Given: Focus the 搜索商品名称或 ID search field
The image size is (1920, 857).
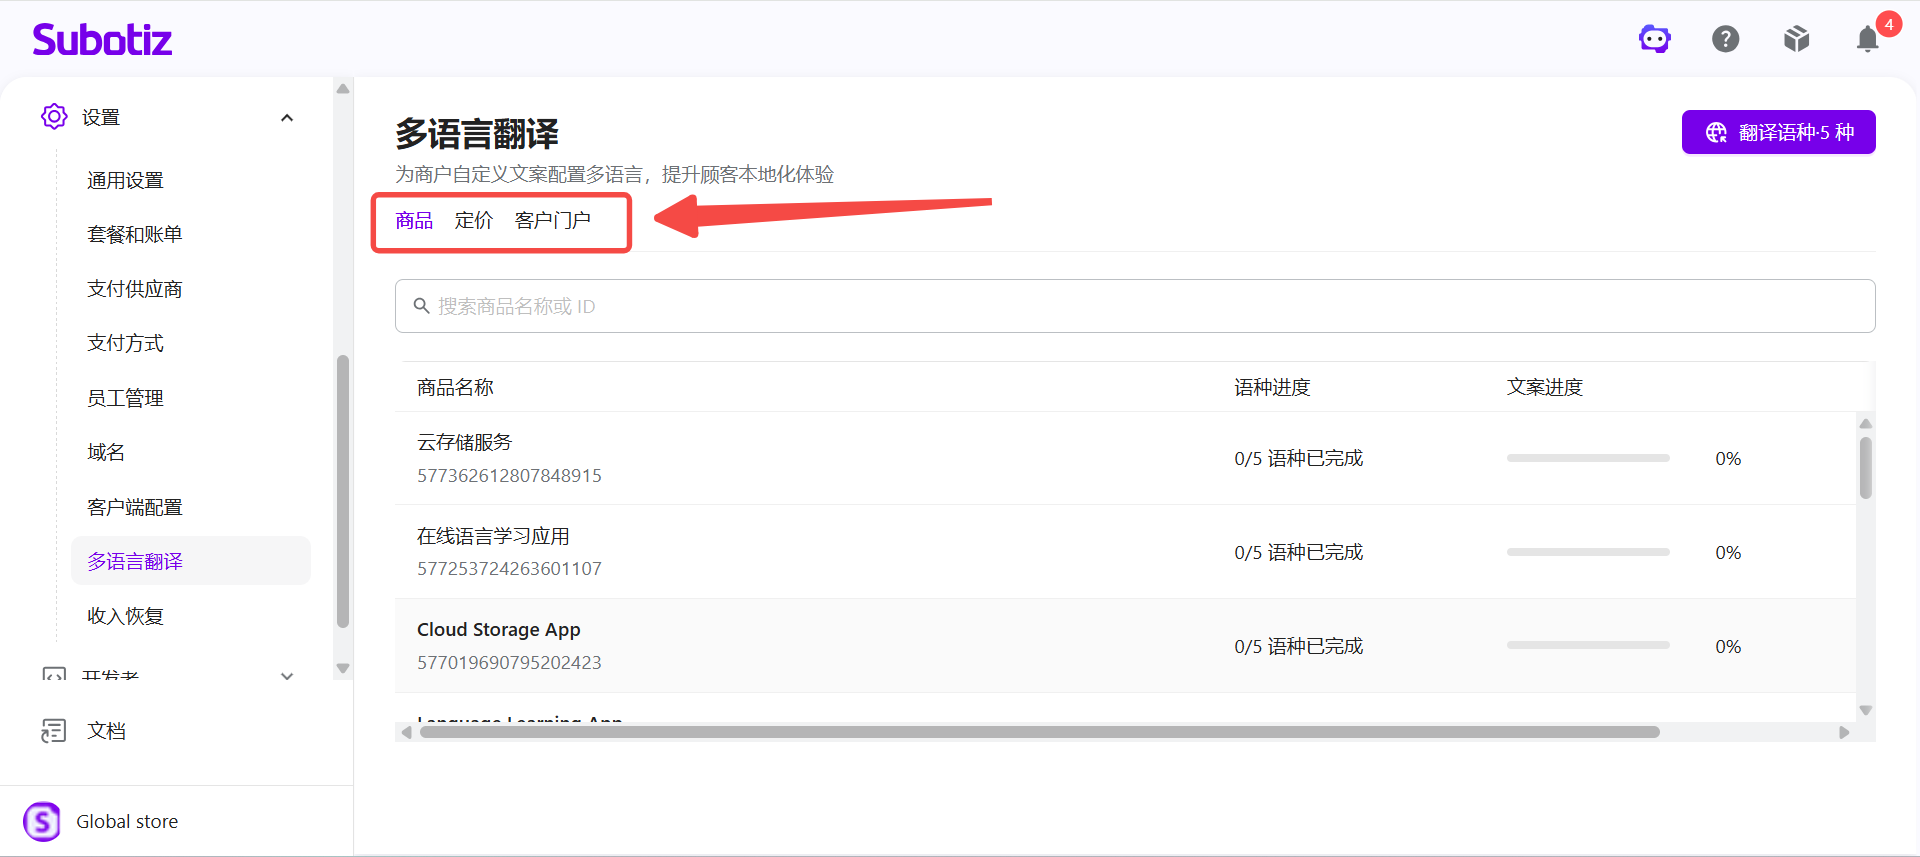Looking at the screenshot, I should pos(1135,306).
